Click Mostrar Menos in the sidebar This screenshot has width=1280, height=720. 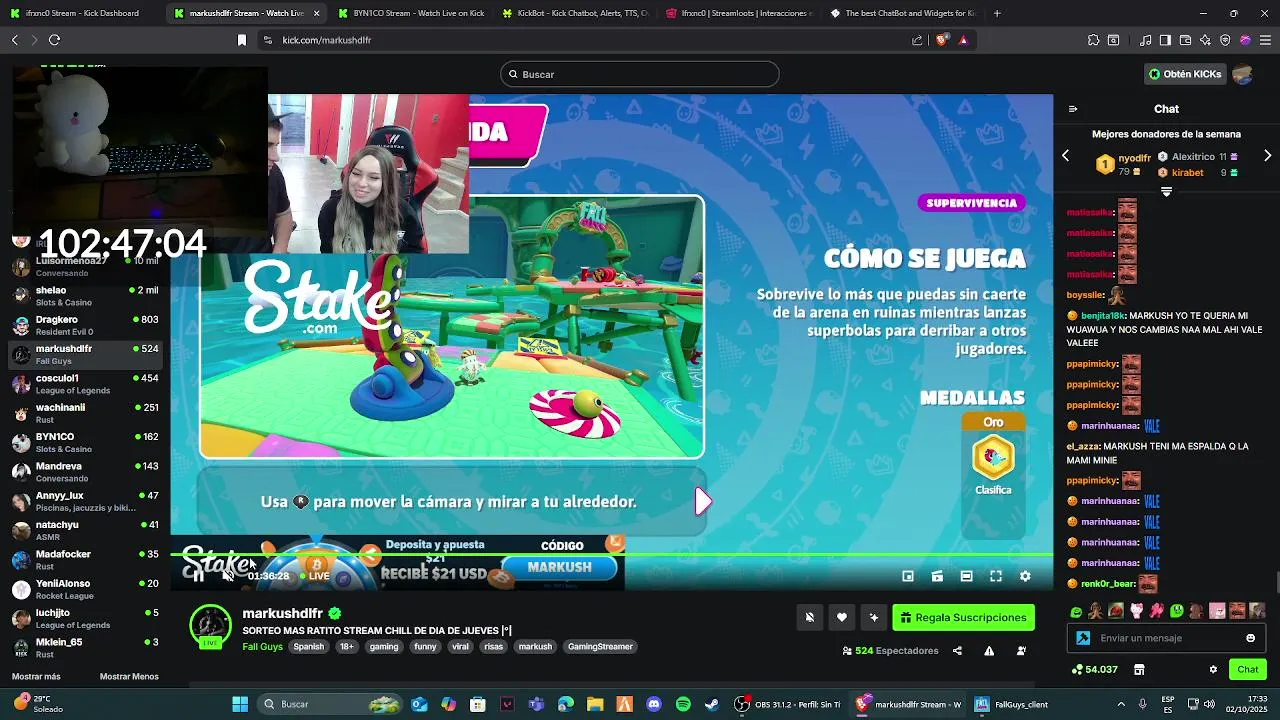[129, 677]
